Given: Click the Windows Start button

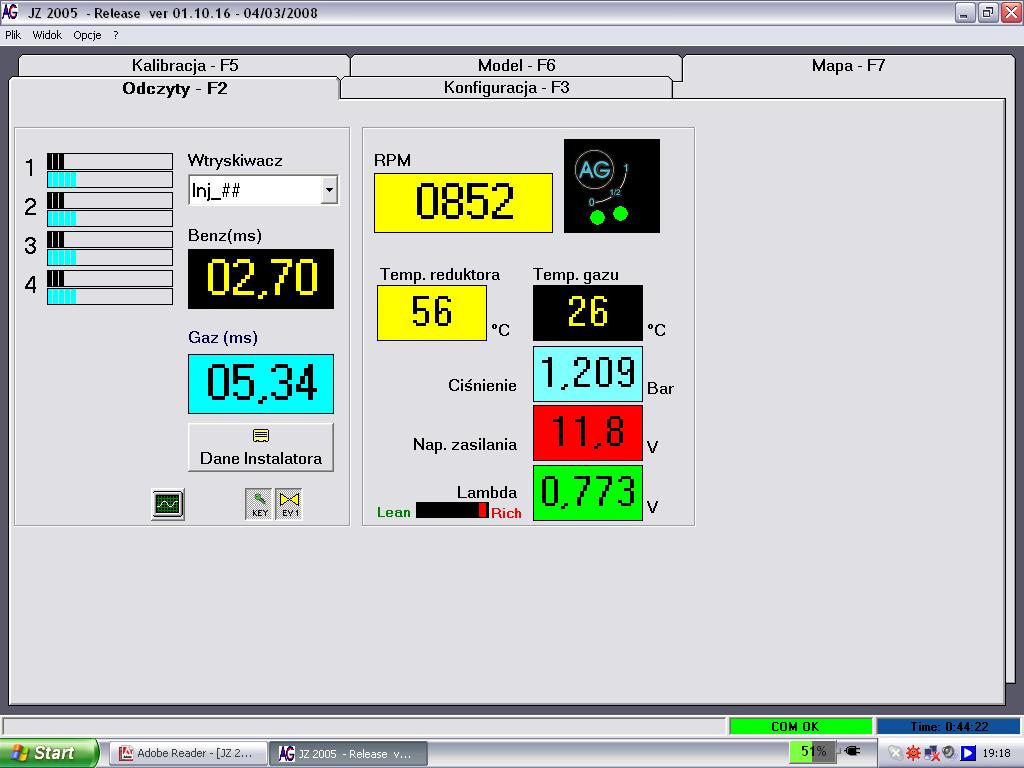Looking at the screenshot, I should [50, 753].
